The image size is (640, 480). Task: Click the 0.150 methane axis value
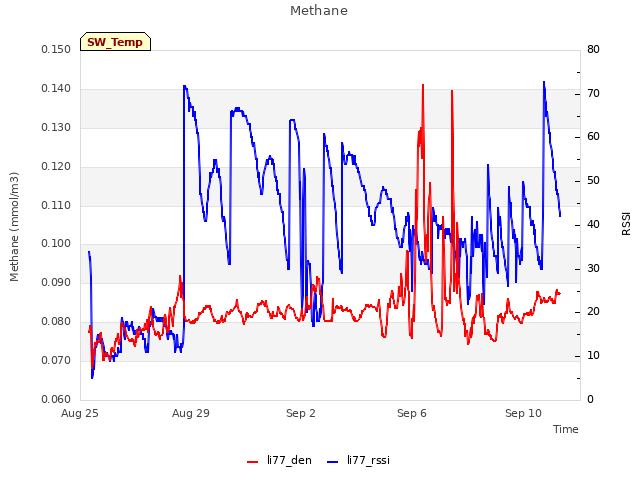(56, 50)
